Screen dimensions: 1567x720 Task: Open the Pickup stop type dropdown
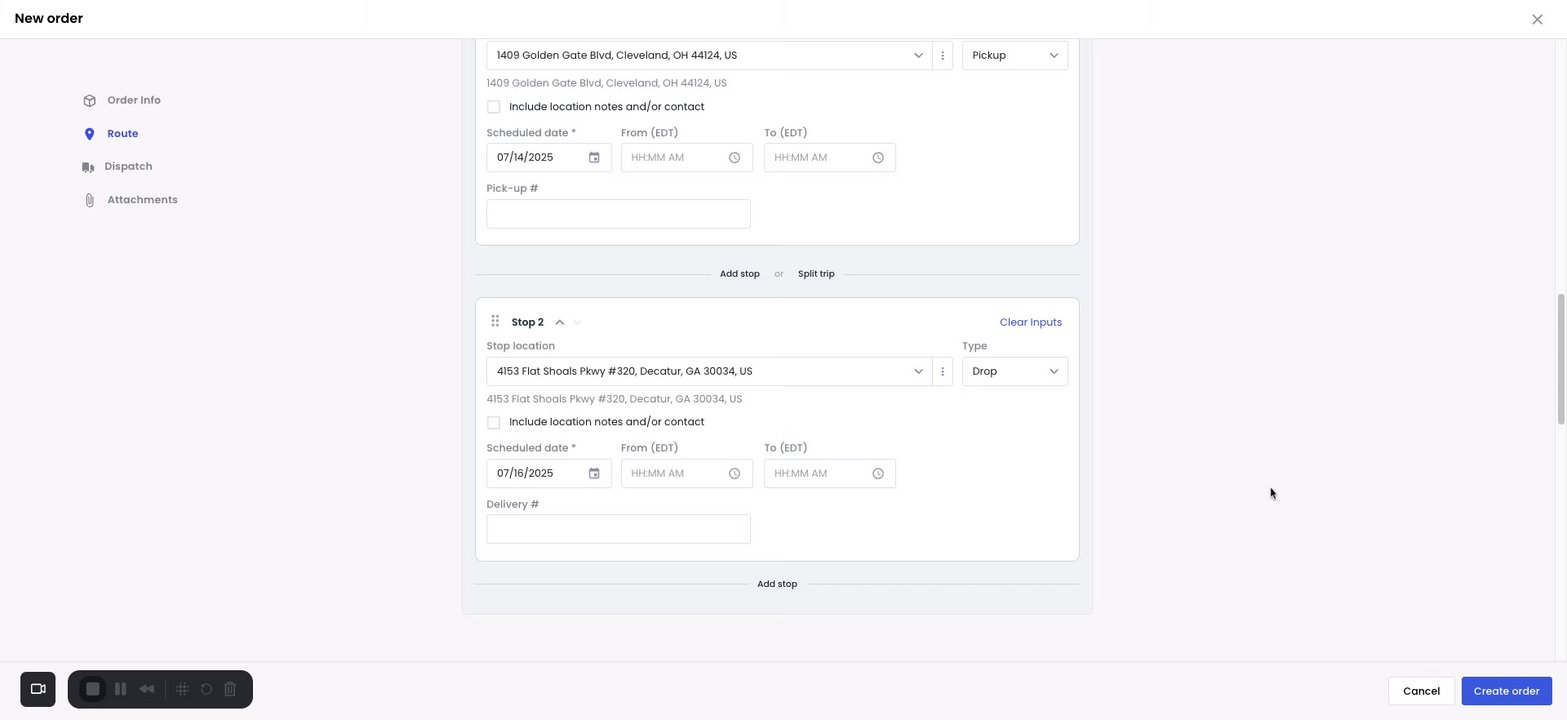1014,56
